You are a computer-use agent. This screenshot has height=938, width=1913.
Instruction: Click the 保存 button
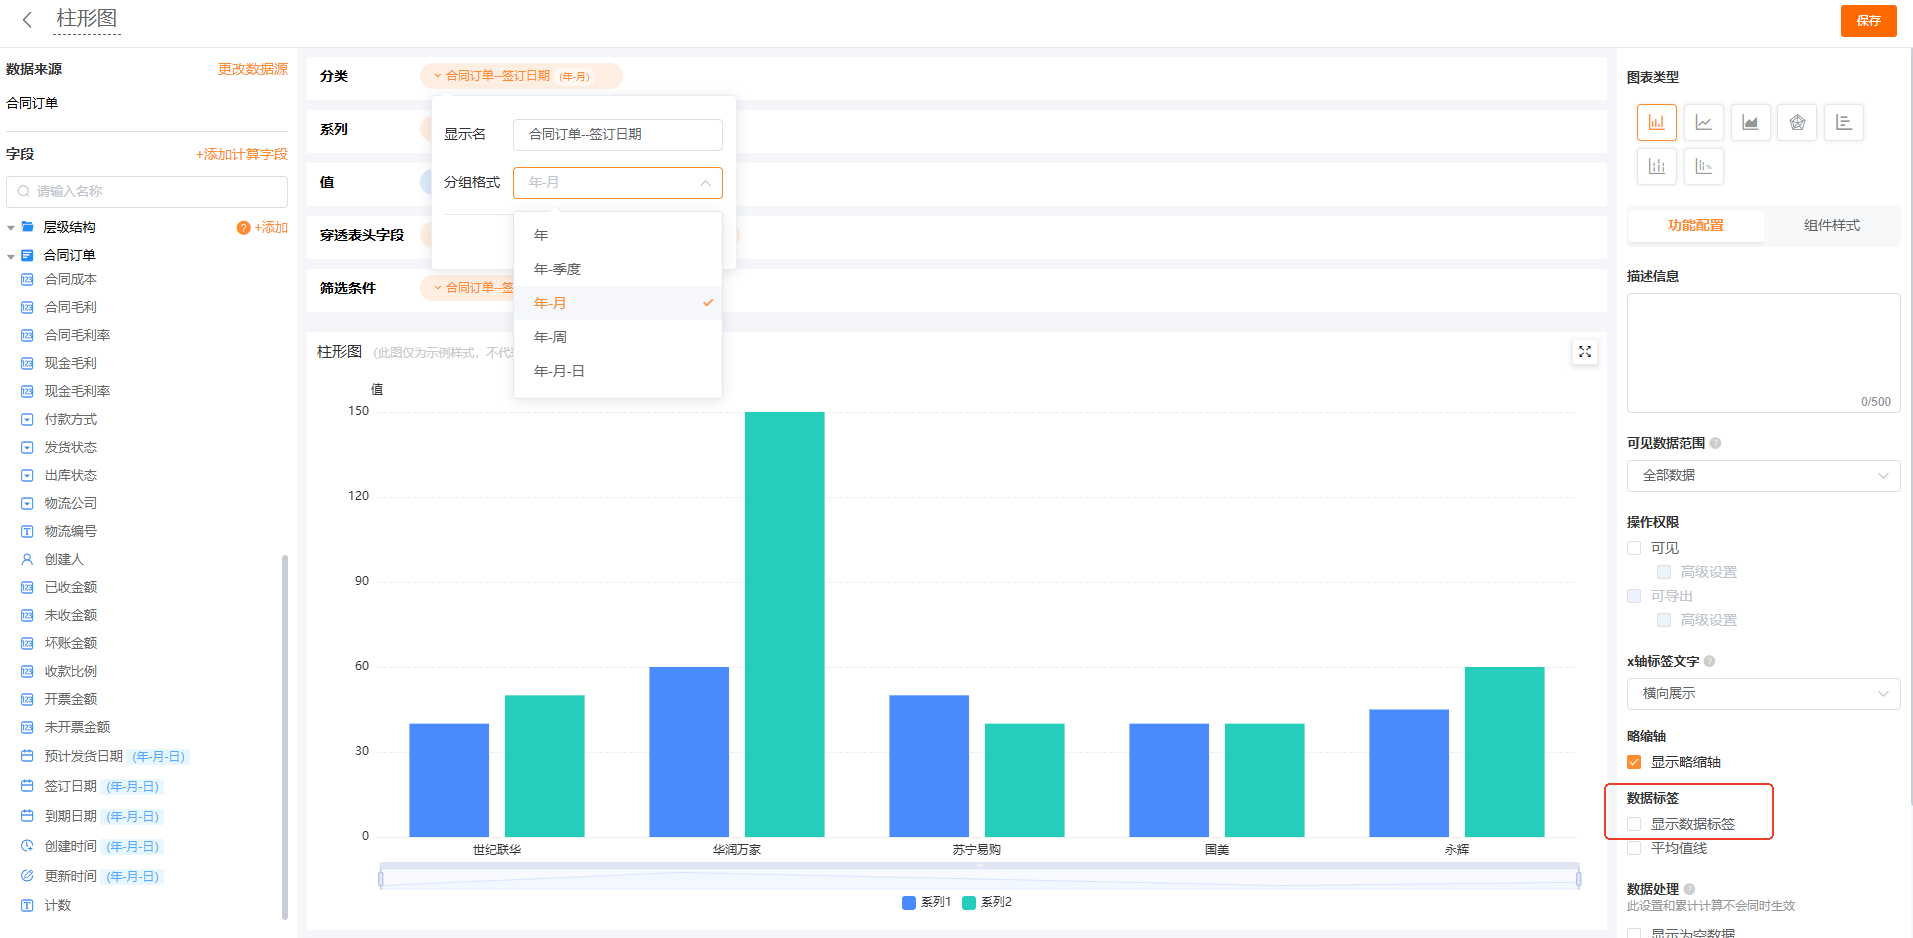1868,21
